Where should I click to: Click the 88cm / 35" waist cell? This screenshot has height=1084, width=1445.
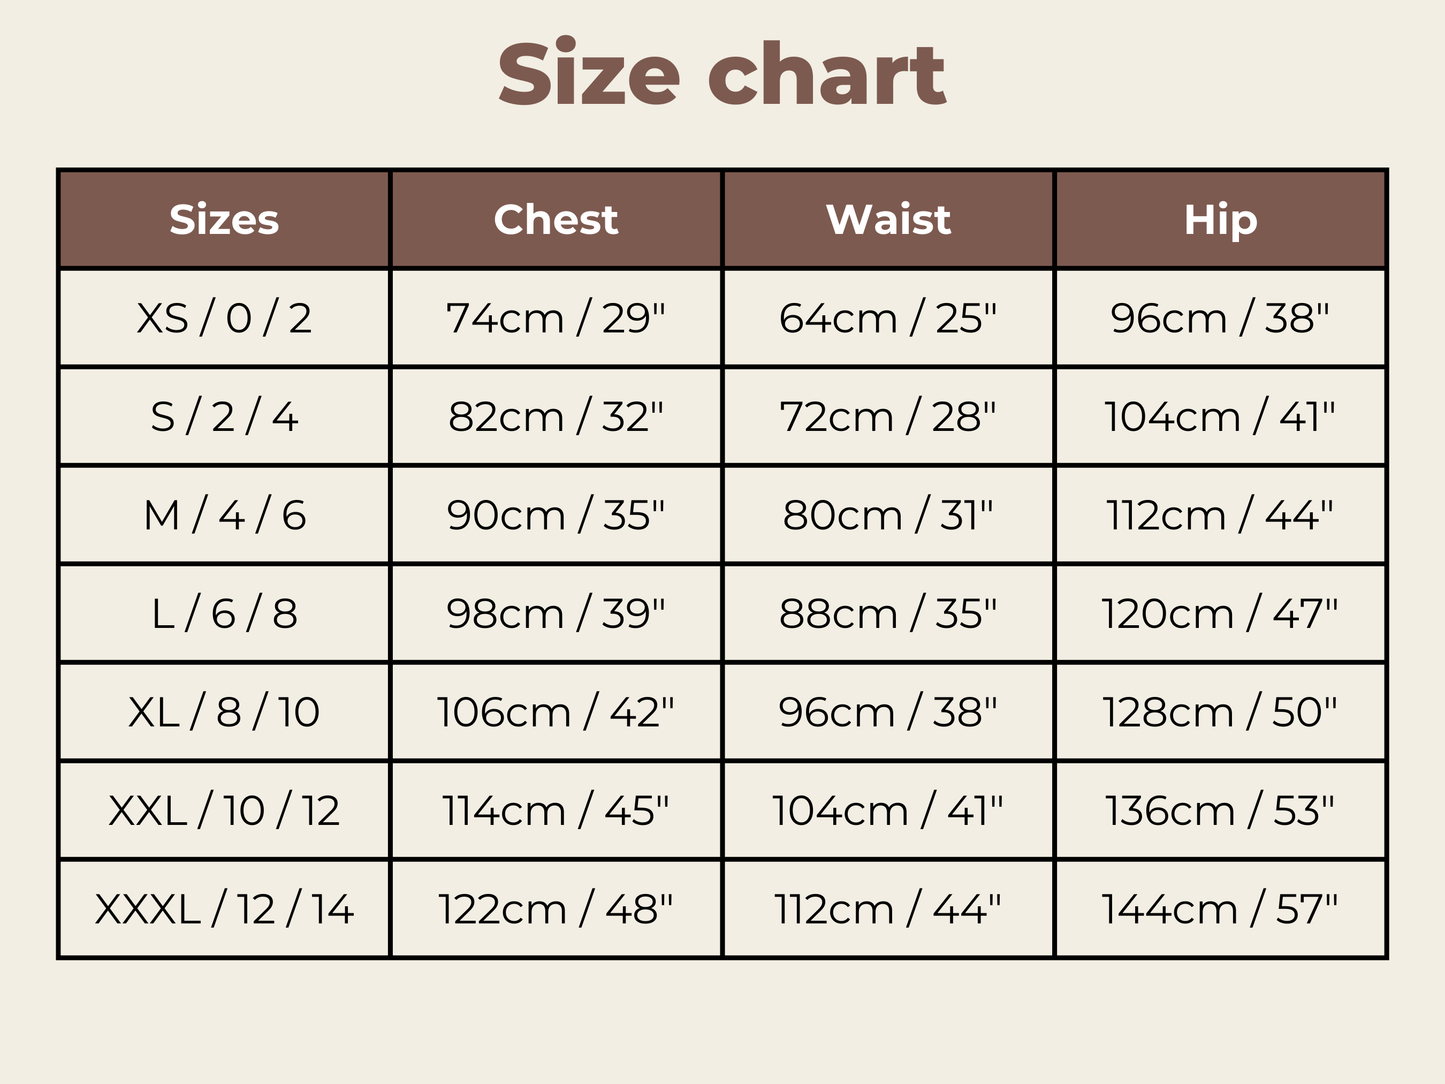[888, 613]
